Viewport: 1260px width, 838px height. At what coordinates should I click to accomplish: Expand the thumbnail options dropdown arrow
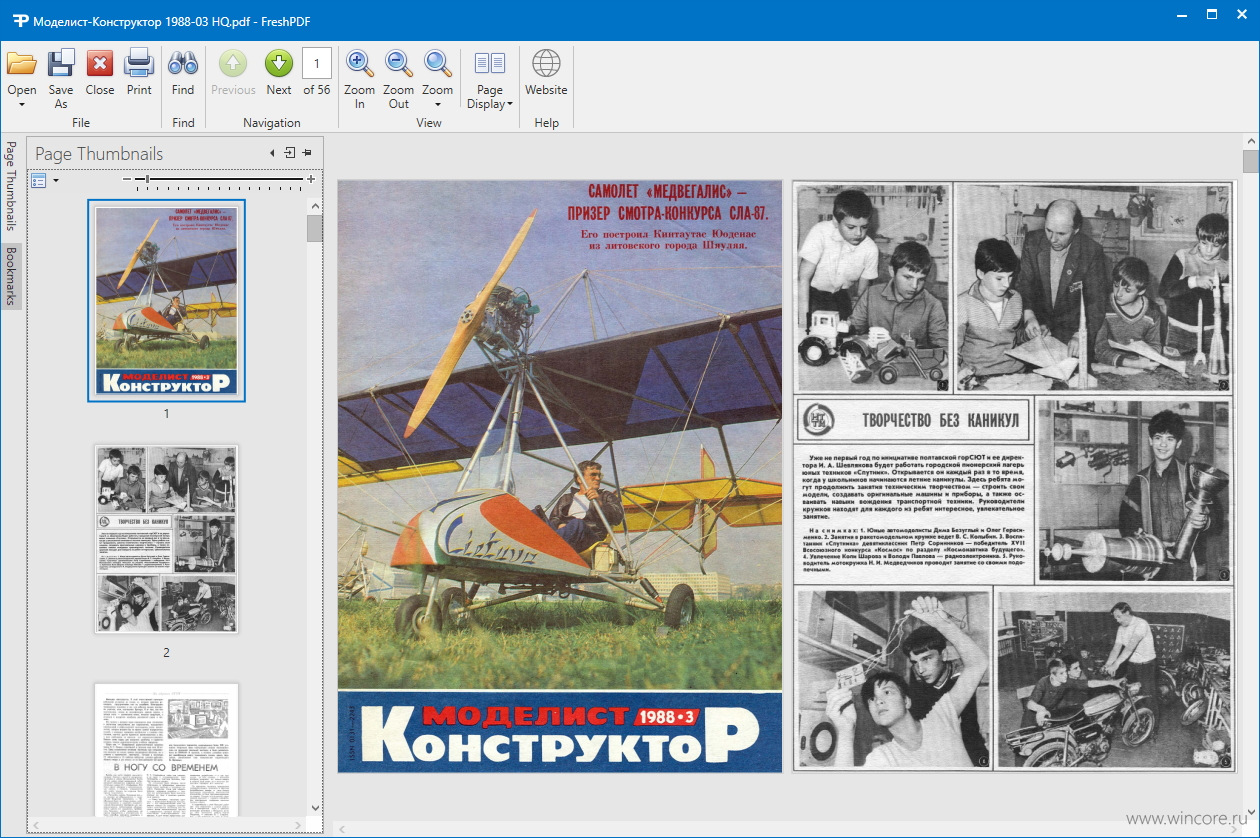pyautogui.click(x=56, y=180)
